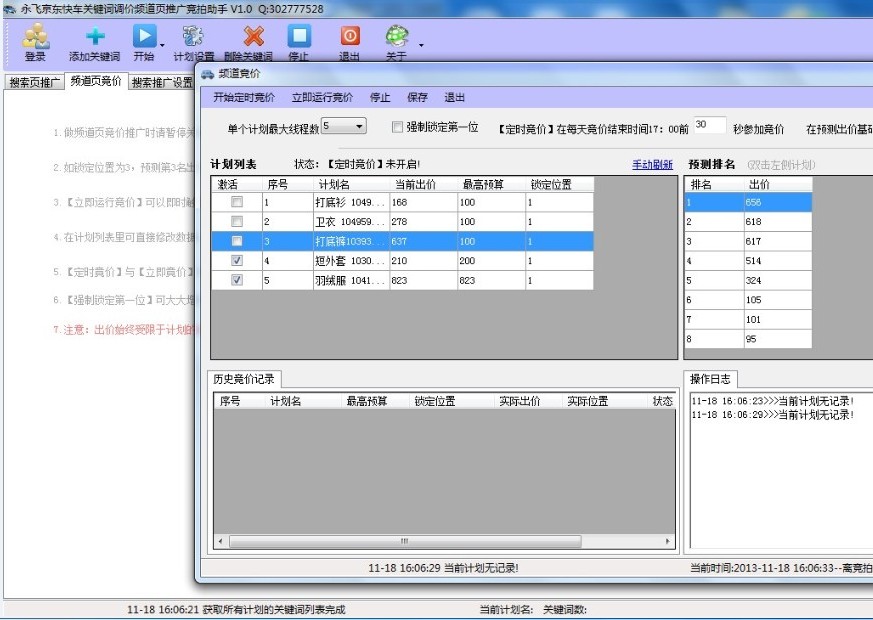
Task: Select predicted rank bid 95
Action: [x=778, y=338]
